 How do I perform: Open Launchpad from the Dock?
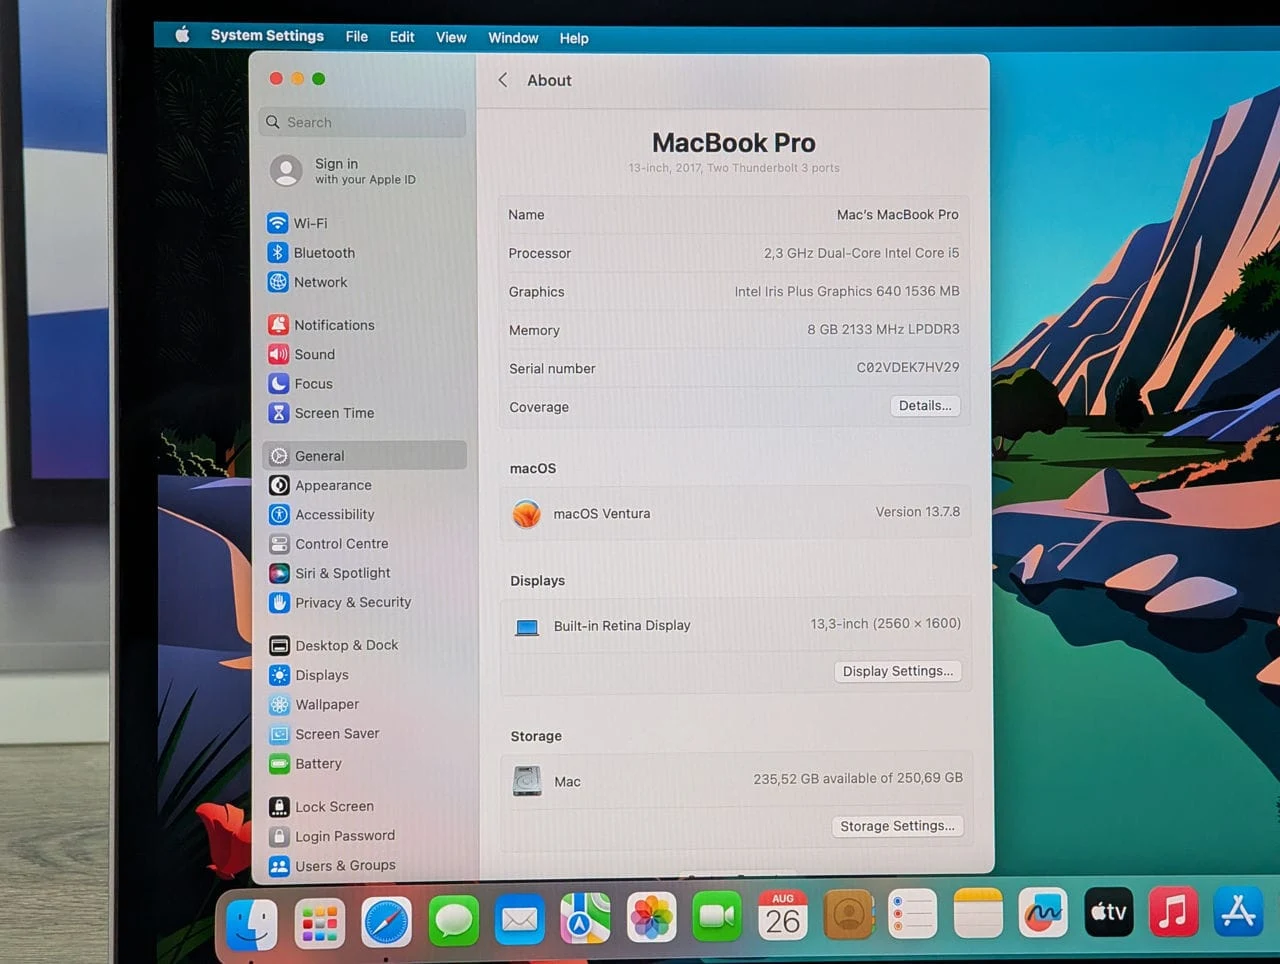(319, 923)
